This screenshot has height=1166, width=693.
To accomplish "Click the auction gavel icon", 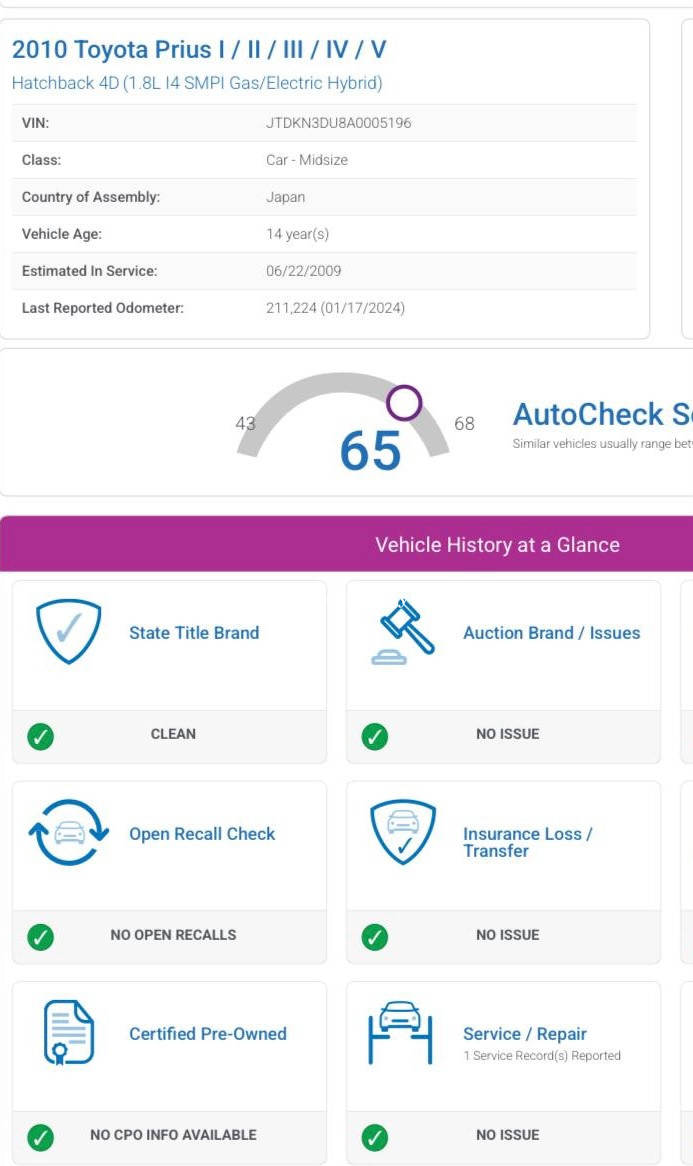I will [x=402, y=631].
